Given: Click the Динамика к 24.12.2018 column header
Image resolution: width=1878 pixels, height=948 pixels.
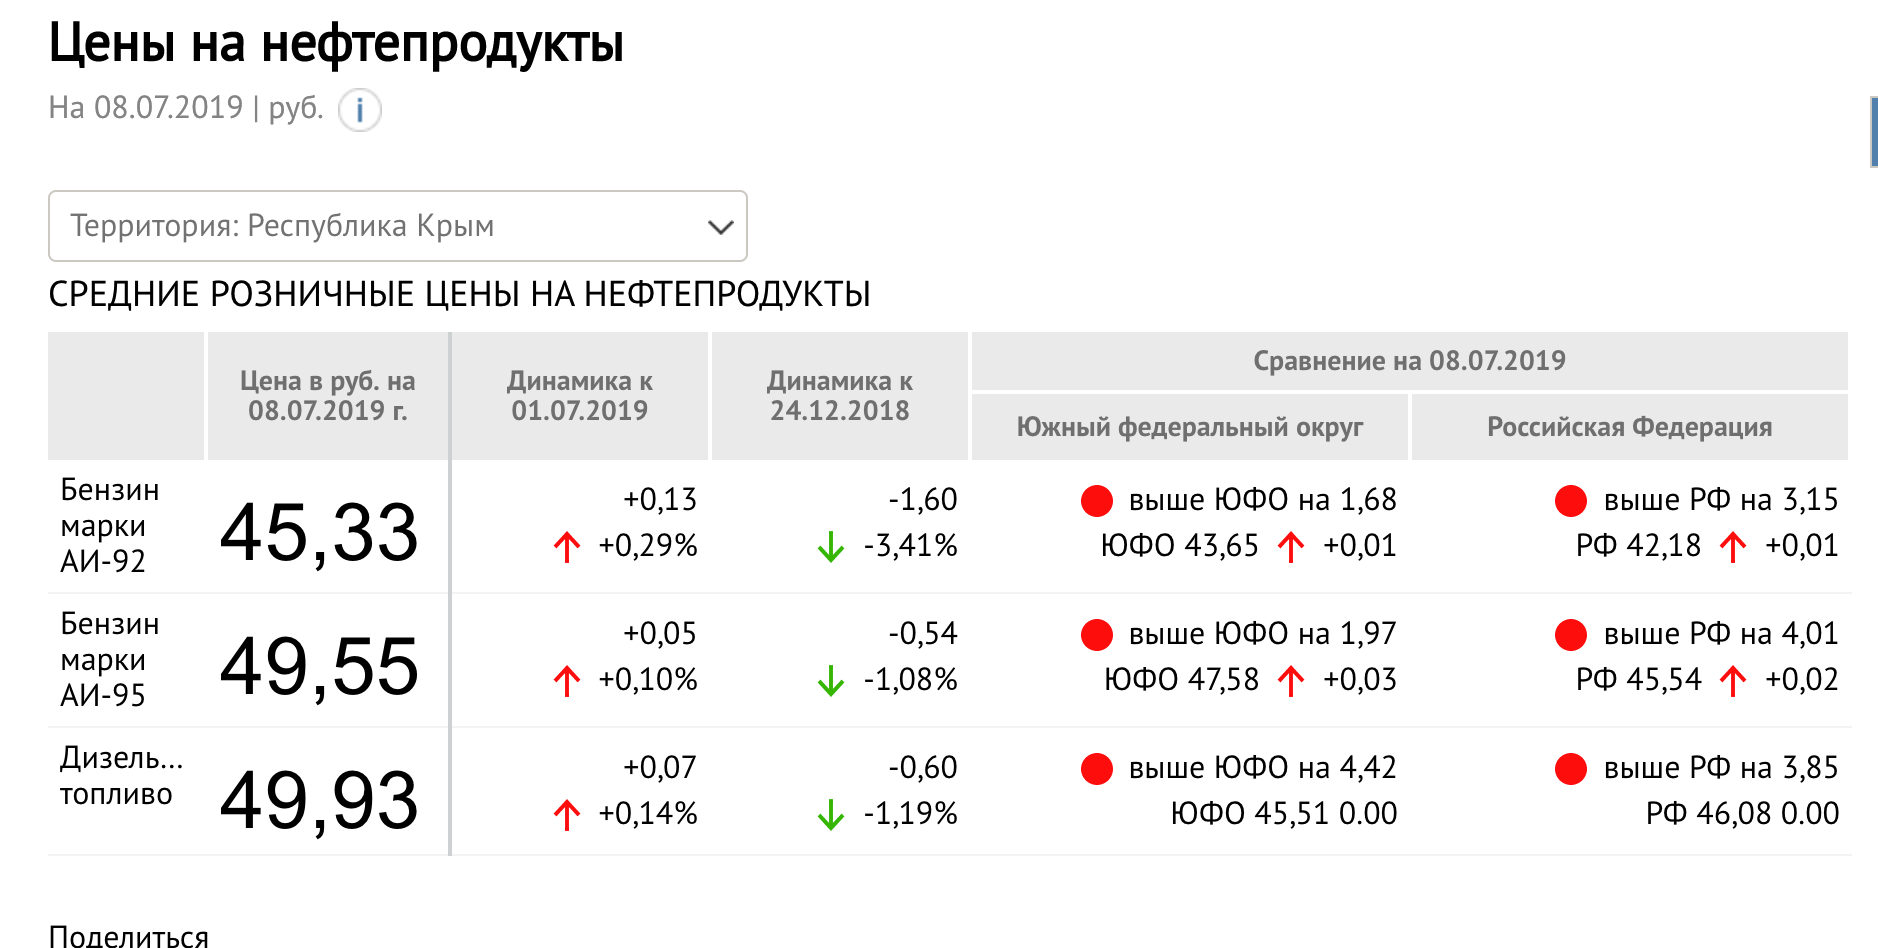Looking at the screenshot, I should [840, 396].
